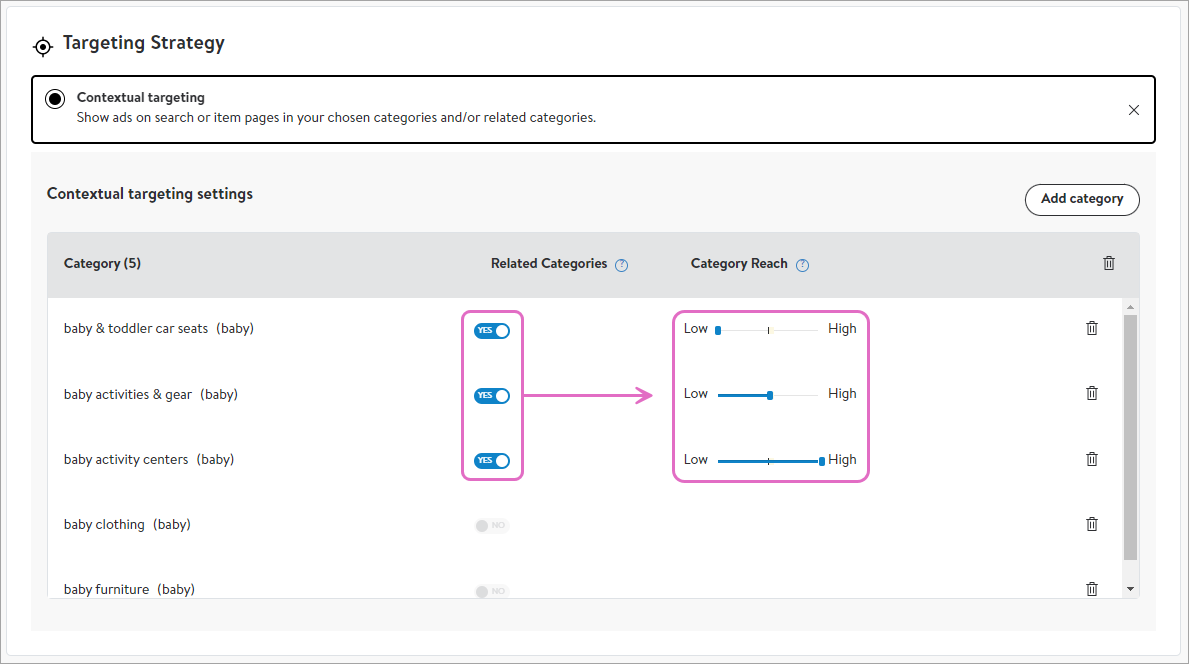Delete the baby furniture category
Screen dimensions: 1189x664
1092,589
